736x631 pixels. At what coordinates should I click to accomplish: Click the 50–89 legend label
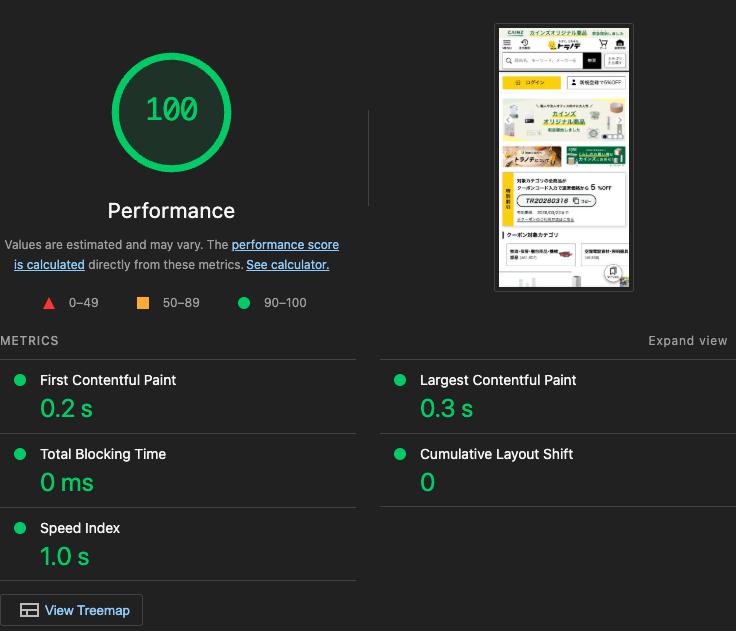pos(181,303)
